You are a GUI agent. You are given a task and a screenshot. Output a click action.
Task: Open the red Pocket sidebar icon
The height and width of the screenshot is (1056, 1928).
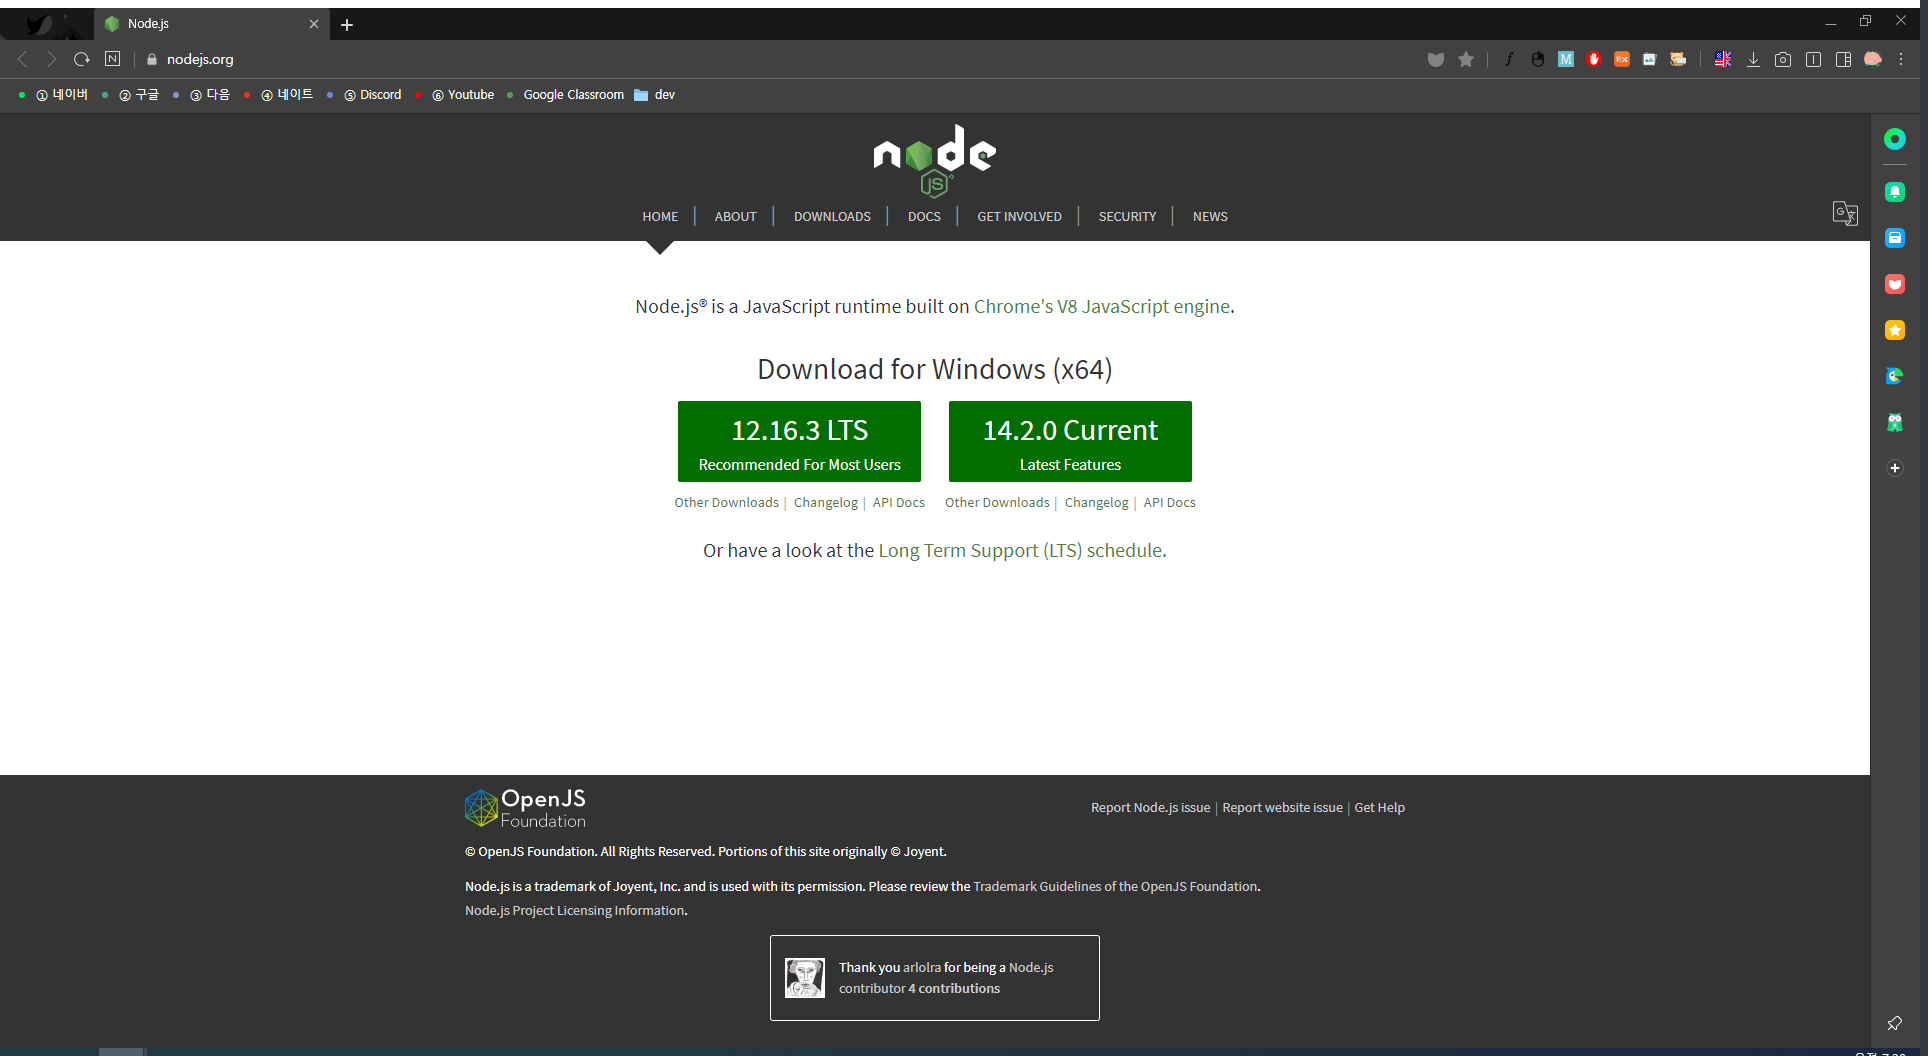coord(1895,284)
